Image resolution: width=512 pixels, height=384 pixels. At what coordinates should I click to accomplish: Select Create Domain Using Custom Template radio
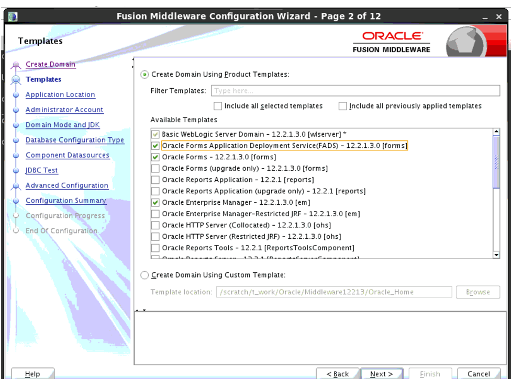click(x=144, y=275)
